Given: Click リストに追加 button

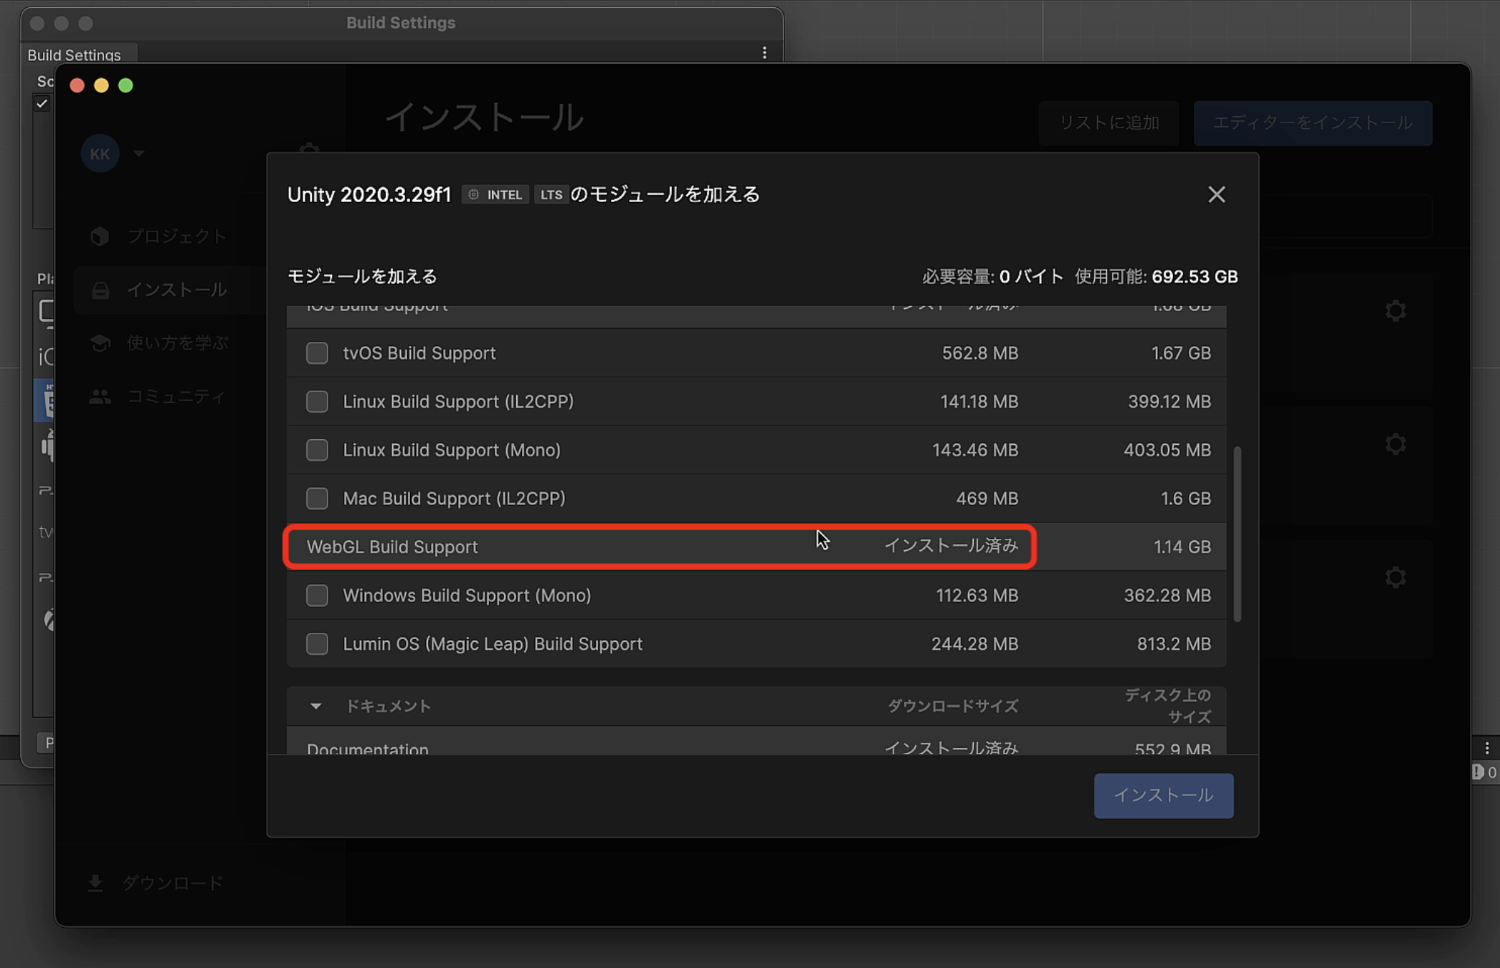Looking at the screenshot, I should [x=1109, y=123].
